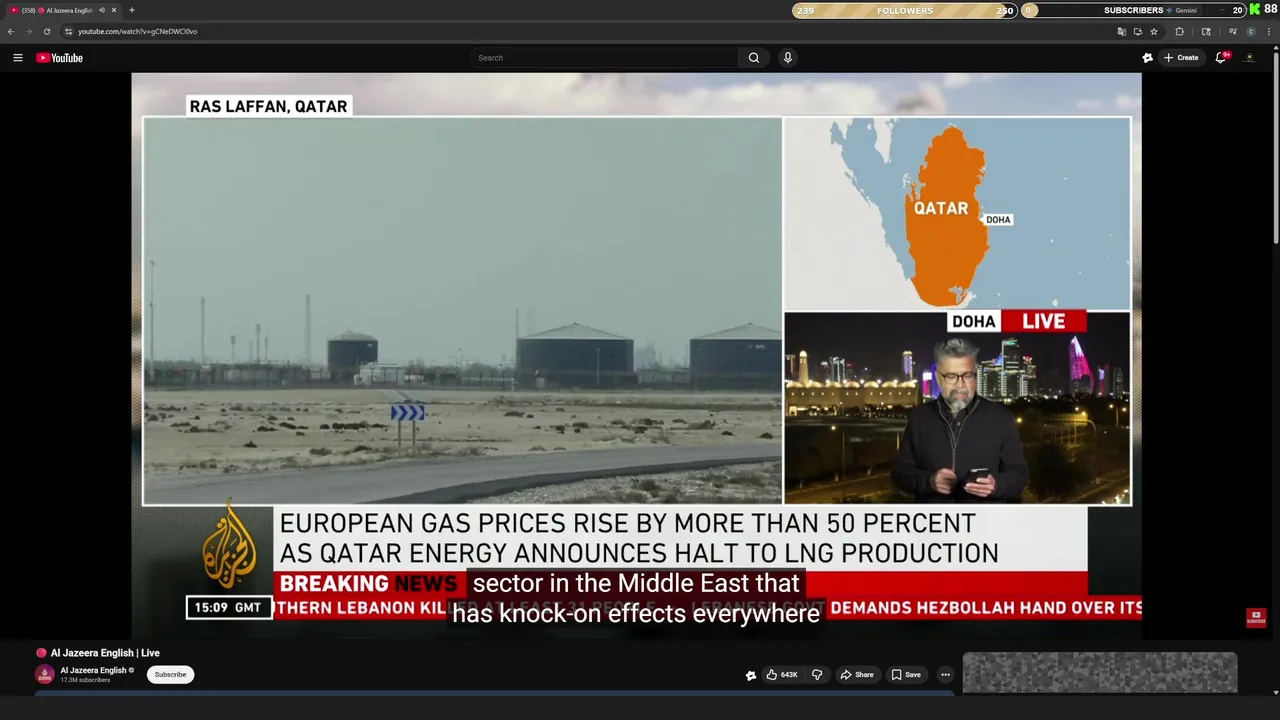Start voice search with the microphone
The image size is (1280, 720).
click(x=788, y=58)
